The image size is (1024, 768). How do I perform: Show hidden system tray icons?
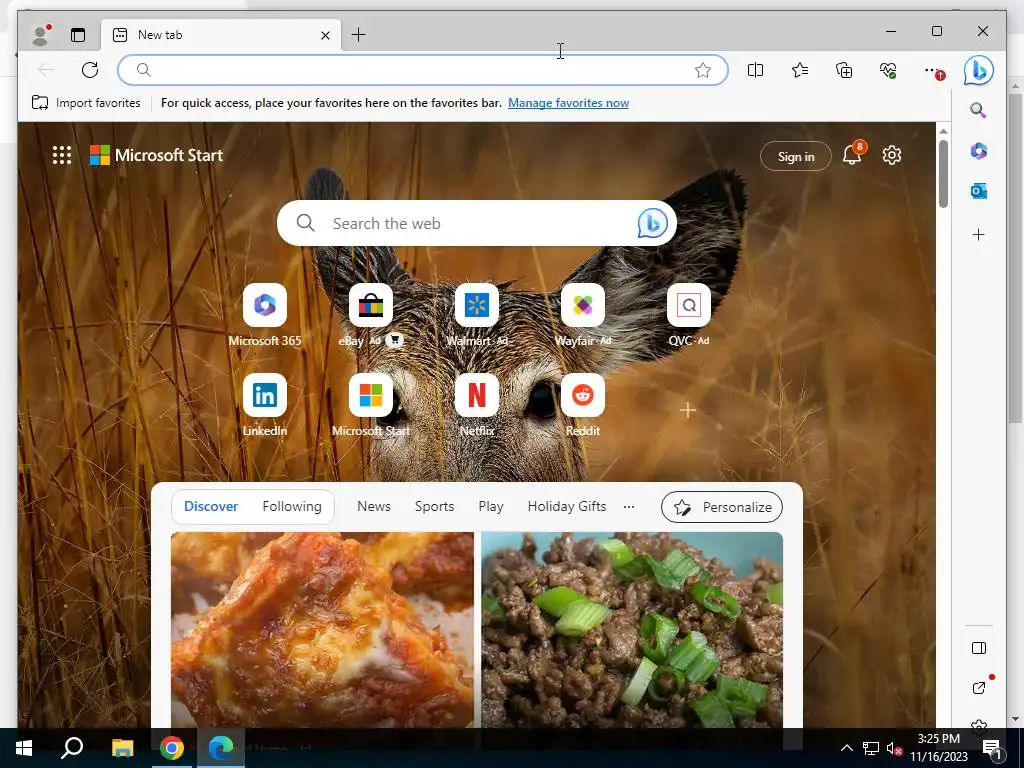point(846,748)
